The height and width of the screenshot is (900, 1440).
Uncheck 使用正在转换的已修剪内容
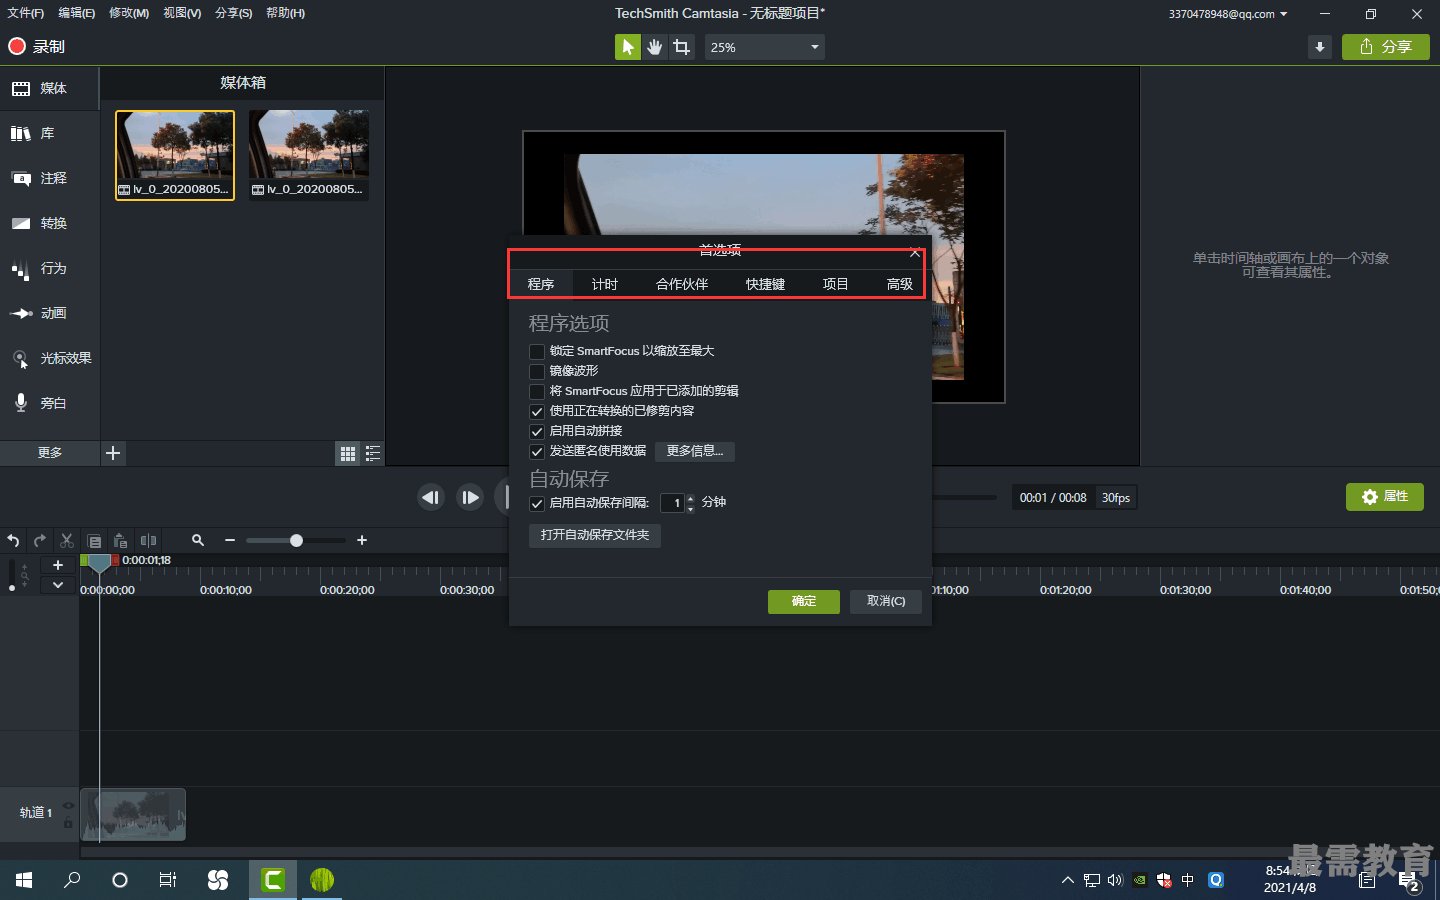pos(537,411)
